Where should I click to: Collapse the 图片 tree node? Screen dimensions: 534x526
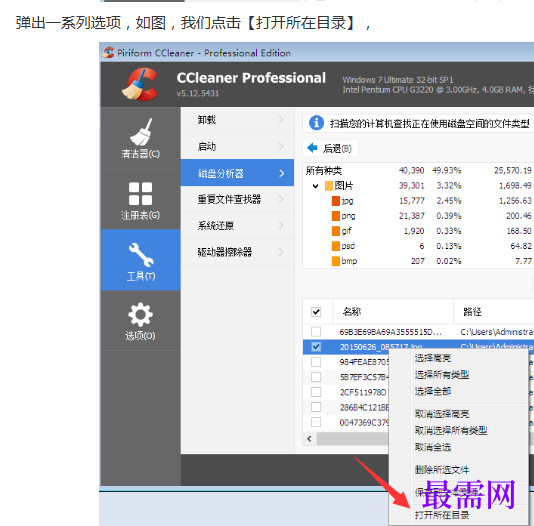[316, 186]
